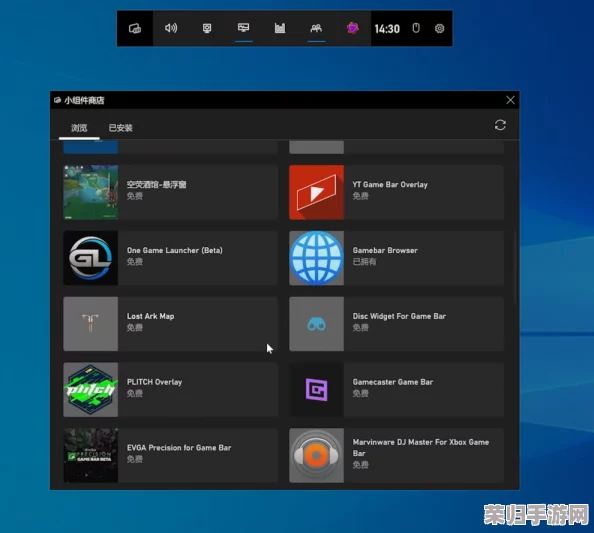The height and width of the screenshot is (533, 594).
Task: Open the purple widget icon in Game Bar
Action: point(353,28)
